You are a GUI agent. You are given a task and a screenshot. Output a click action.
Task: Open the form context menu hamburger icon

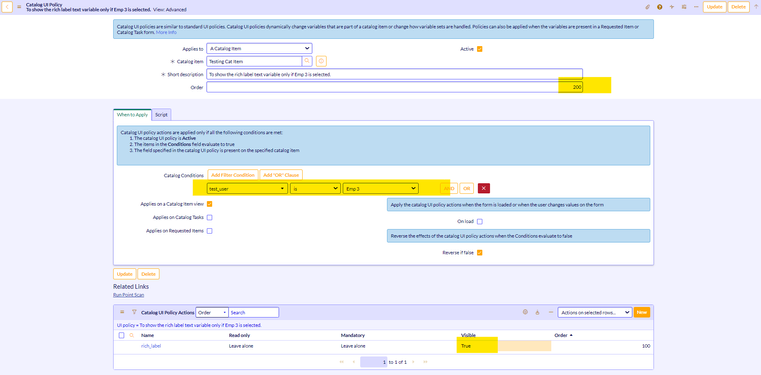[19, 7]
